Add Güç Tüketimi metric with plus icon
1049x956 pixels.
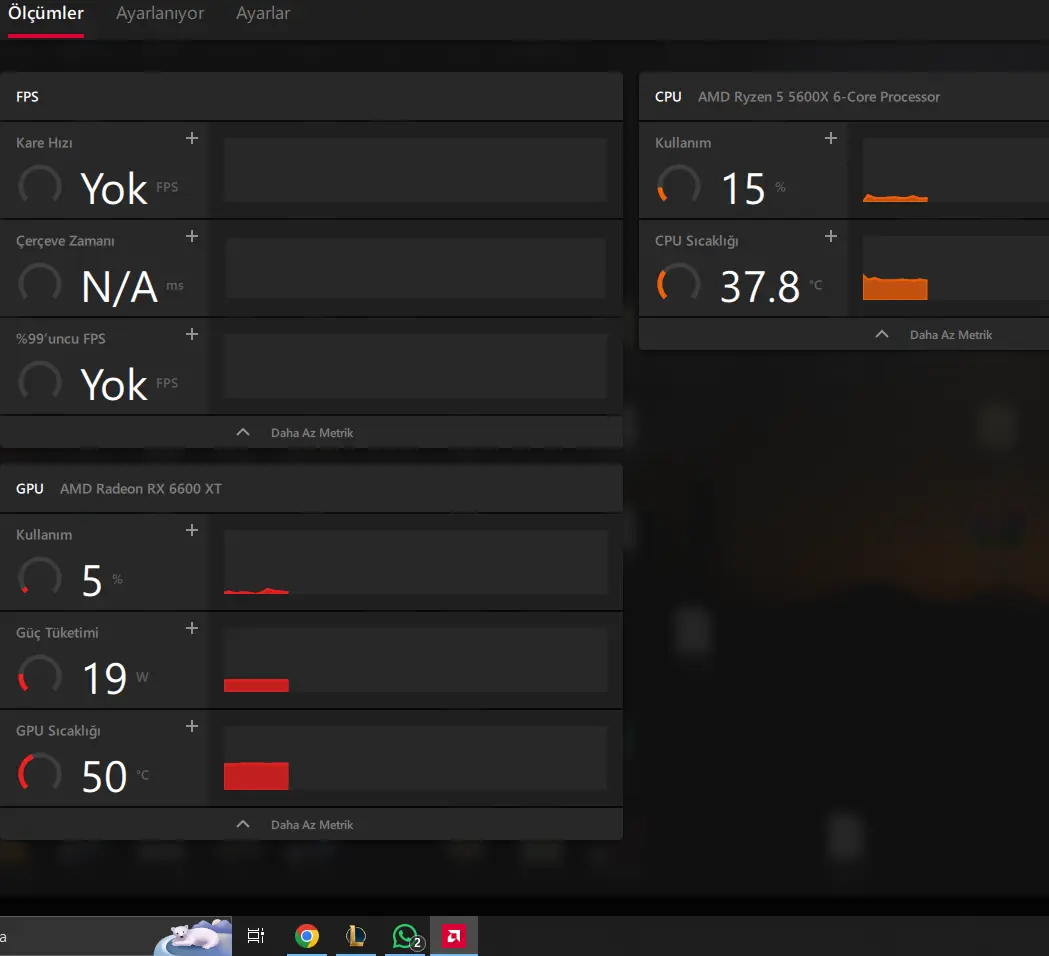(192, 628)
